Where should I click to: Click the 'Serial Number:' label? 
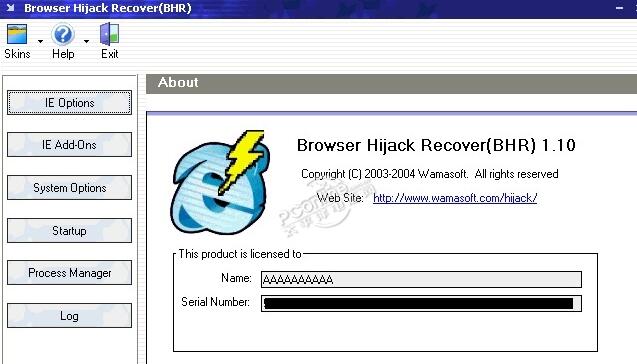pos(215,302)
